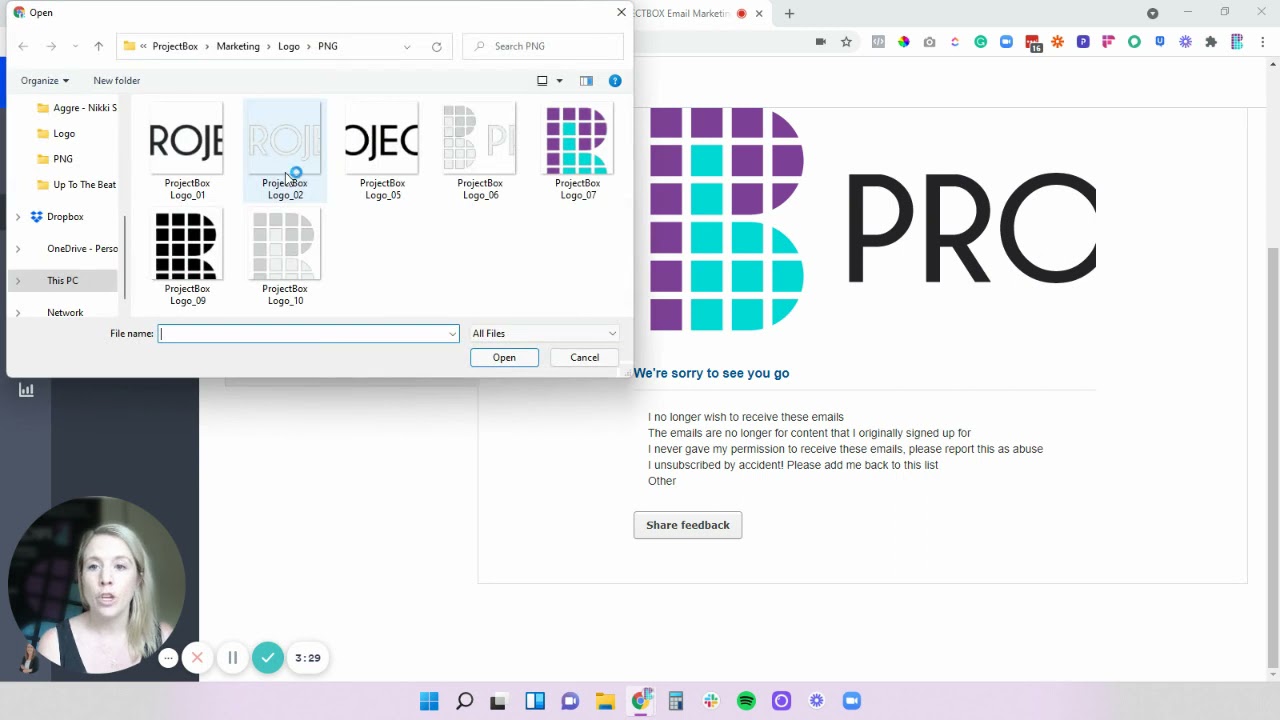Choose 'I no longer wish to receive these emails'
The height and width of the screenshot is (720, 1280).
click(746, 417)
